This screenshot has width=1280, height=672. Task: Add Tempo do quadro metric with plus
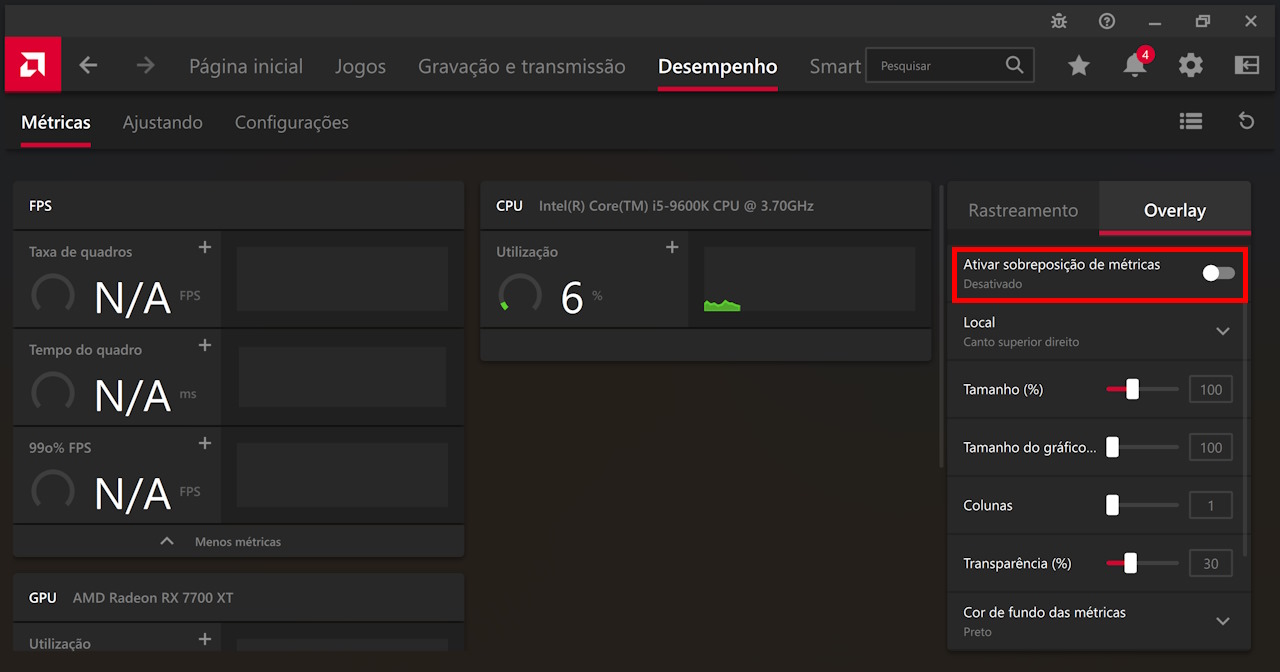(x=205, y=345)
